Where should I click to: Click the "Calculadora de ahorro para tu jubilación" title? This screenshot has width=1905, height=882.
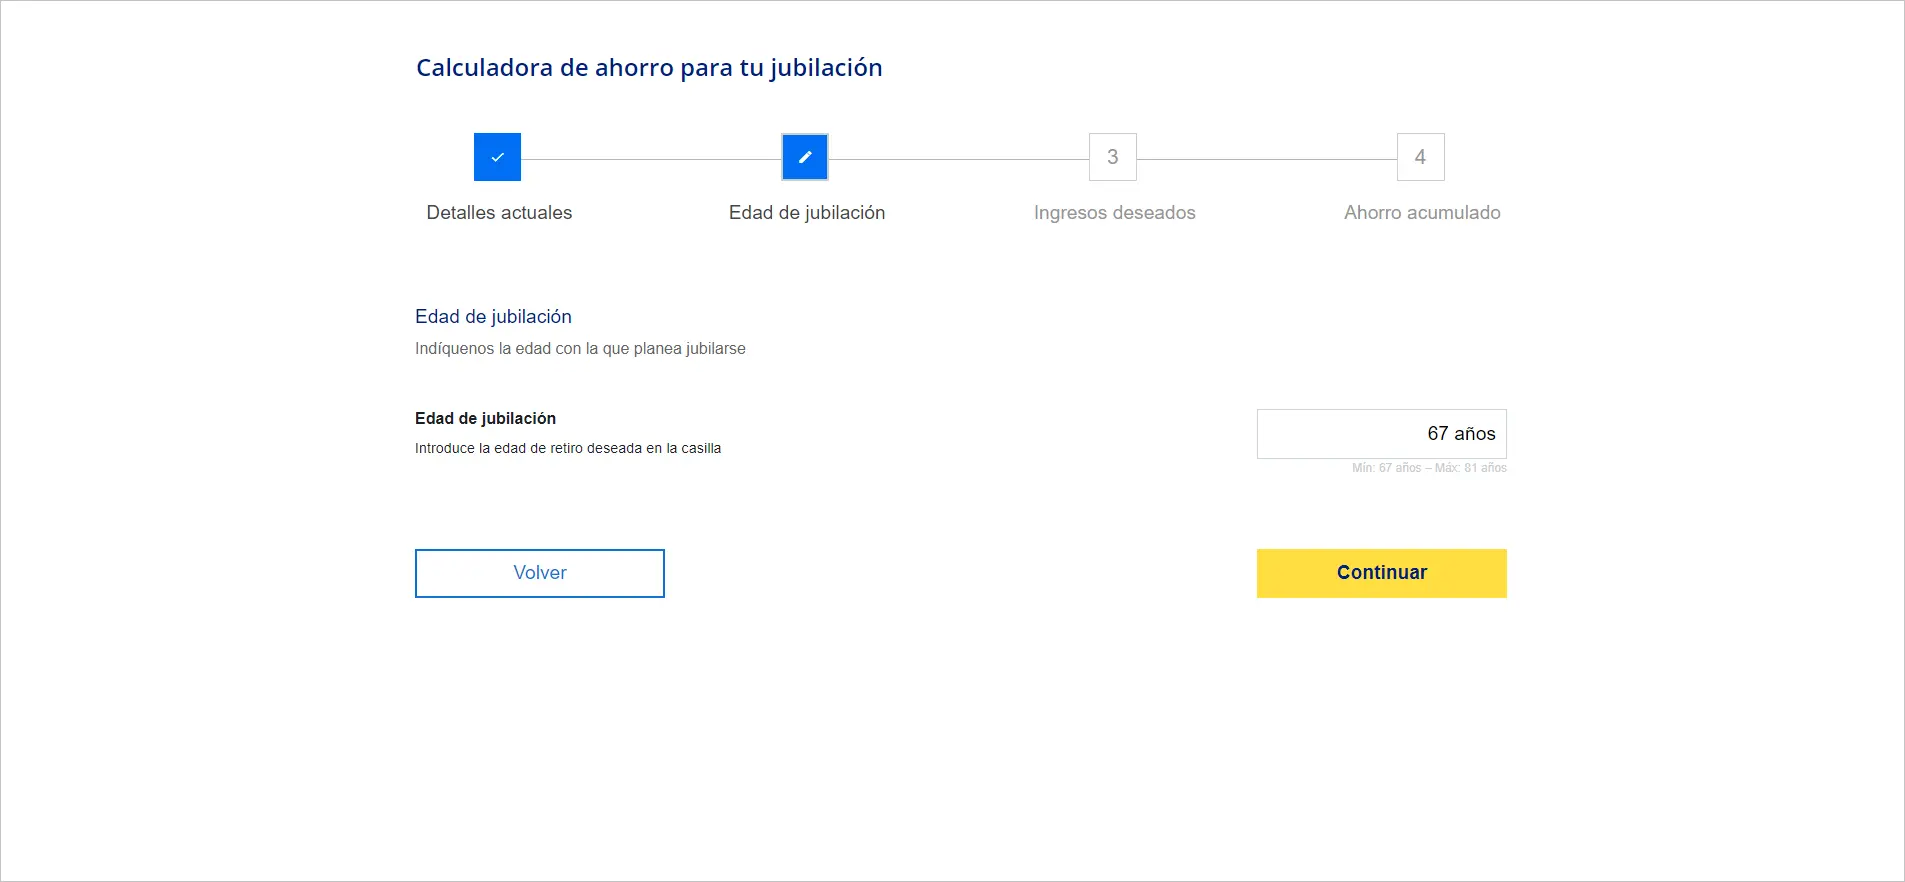coord(649,68)
